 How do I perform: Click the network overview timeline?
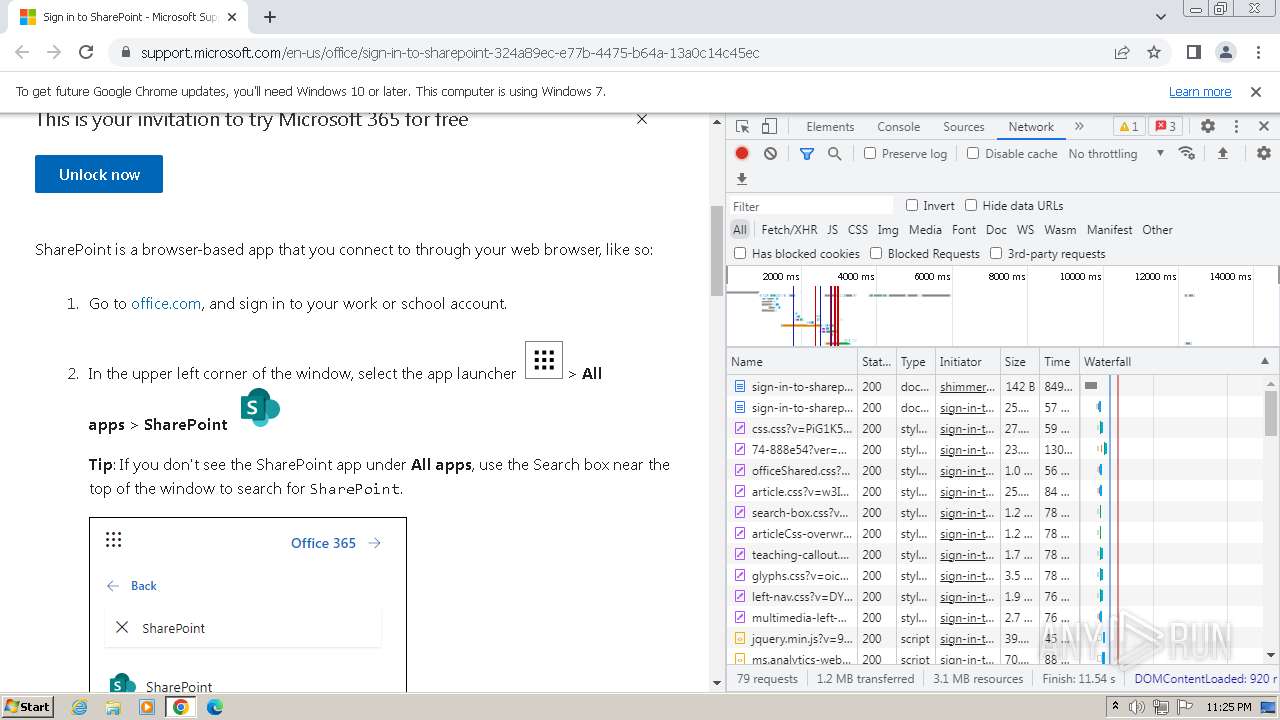(x=1002, y=305)
